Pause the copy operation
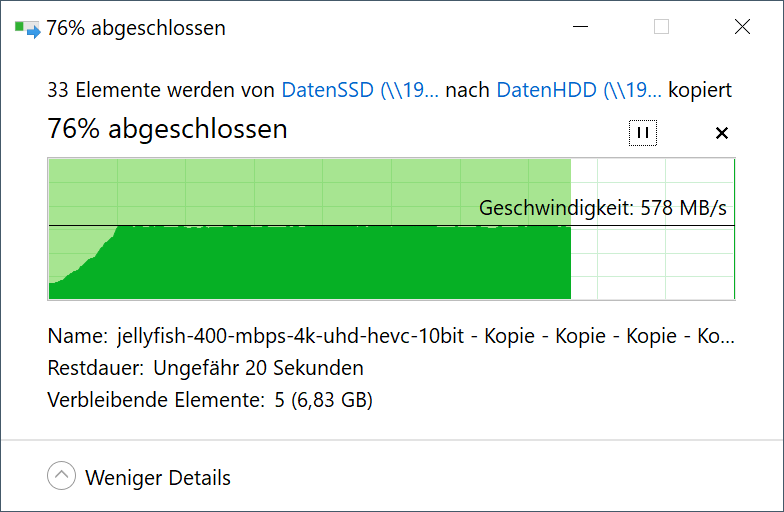Screen dimensions: 784x512 pos(643,132)
